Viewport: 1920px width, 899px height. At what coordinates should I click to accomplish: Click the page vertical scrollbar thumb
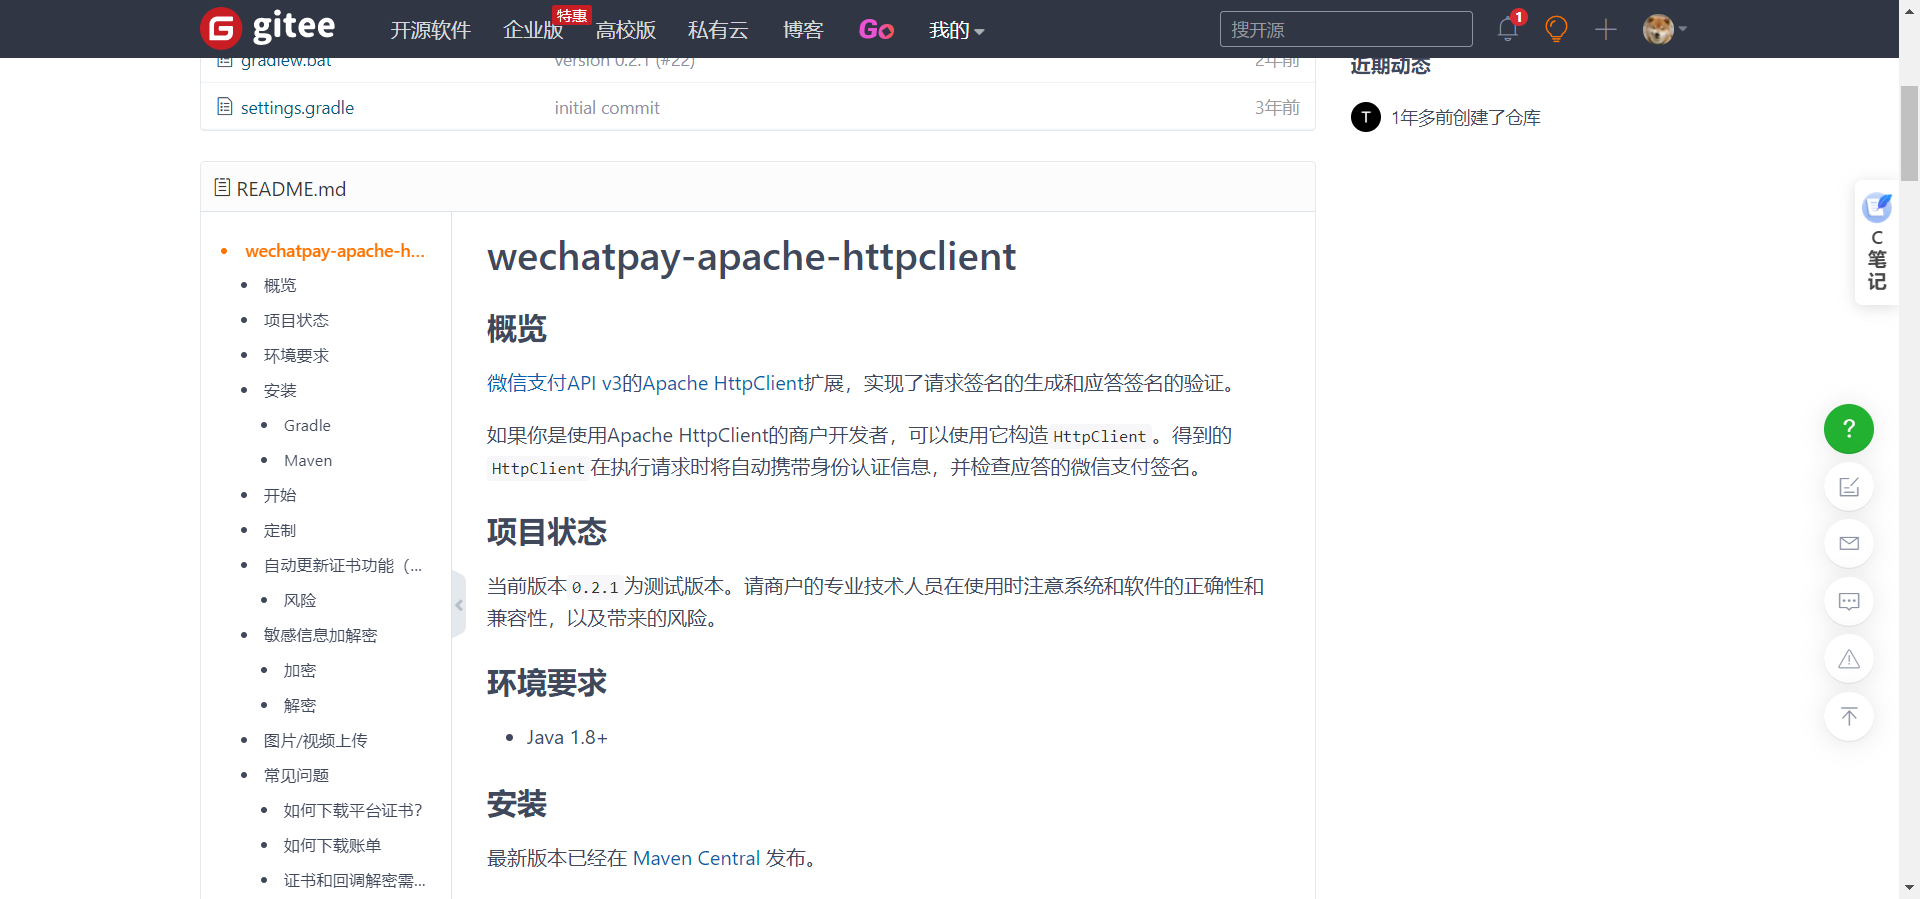coord(1909,132)
